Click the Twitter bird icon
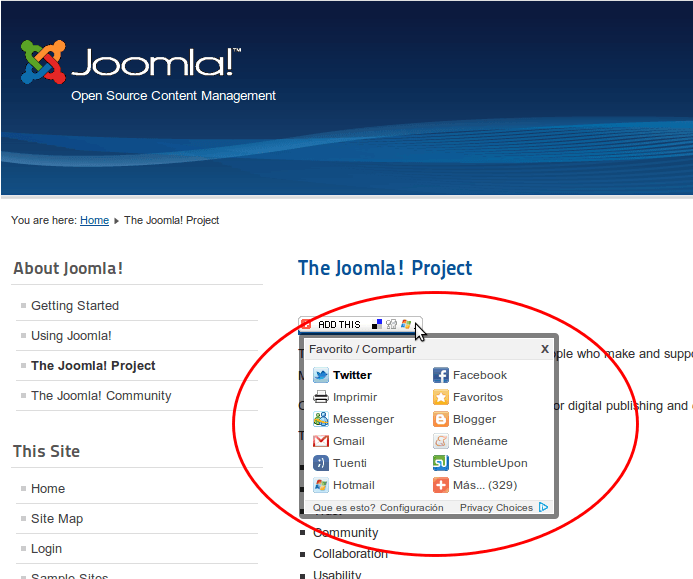The height and width of the screenshot is (579, 693). click(x=321, y=375)
